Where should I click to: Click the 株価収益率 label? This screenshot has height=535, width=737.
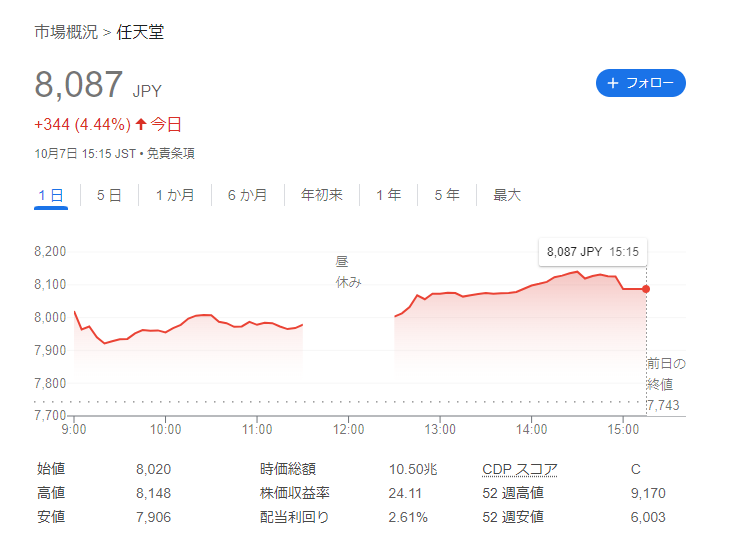[295, 493]
